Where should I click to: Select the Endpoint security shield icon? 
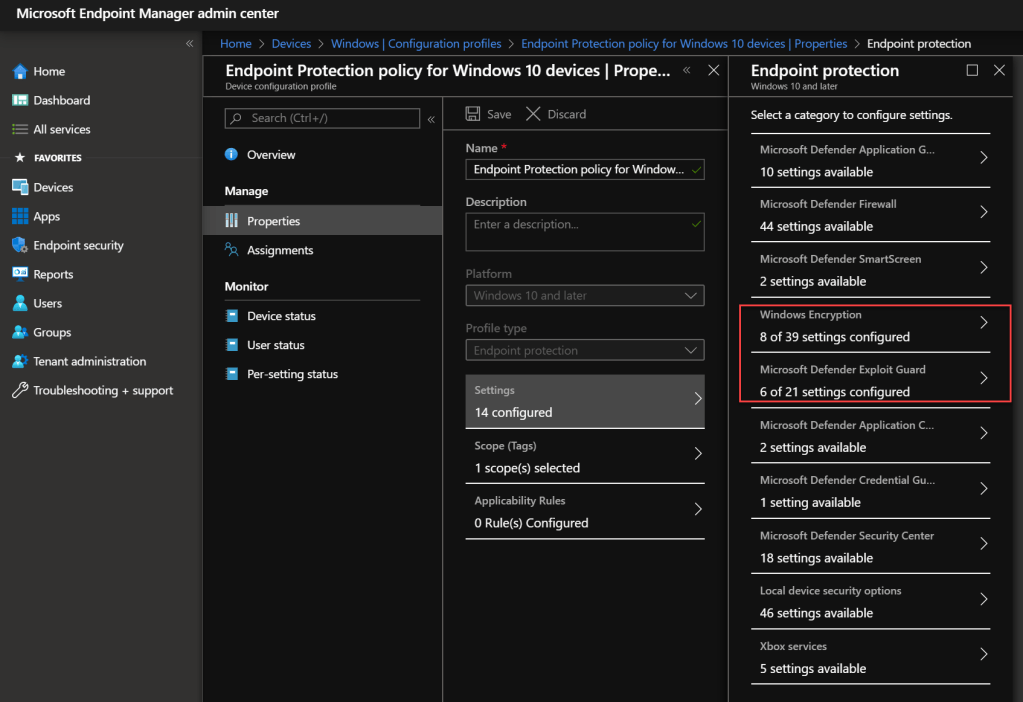pos(19,246)
